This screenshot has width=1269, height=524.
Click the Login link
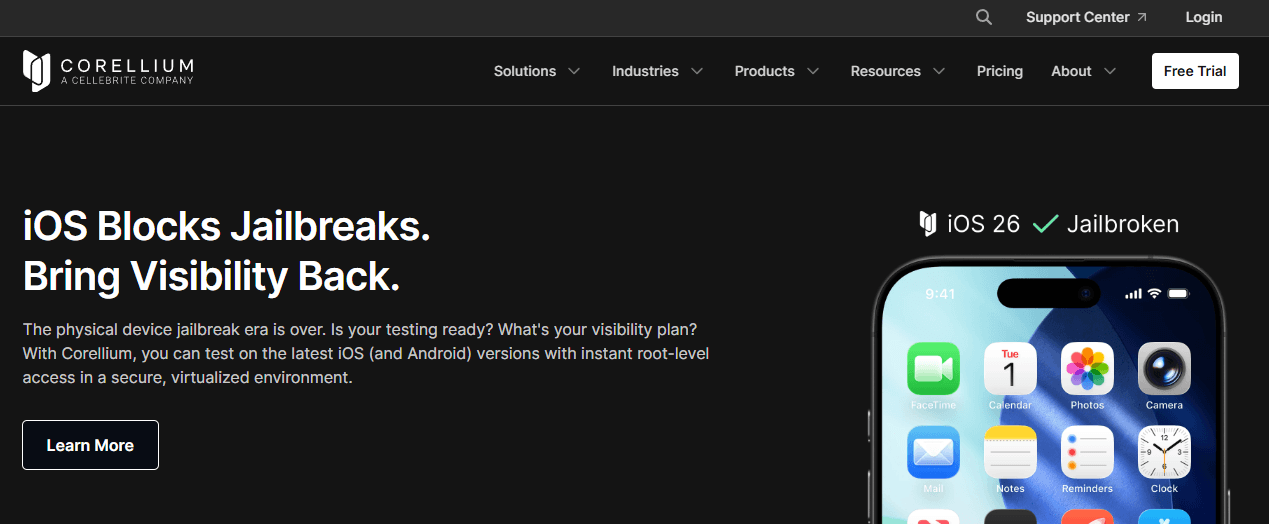click(1204, 17)
